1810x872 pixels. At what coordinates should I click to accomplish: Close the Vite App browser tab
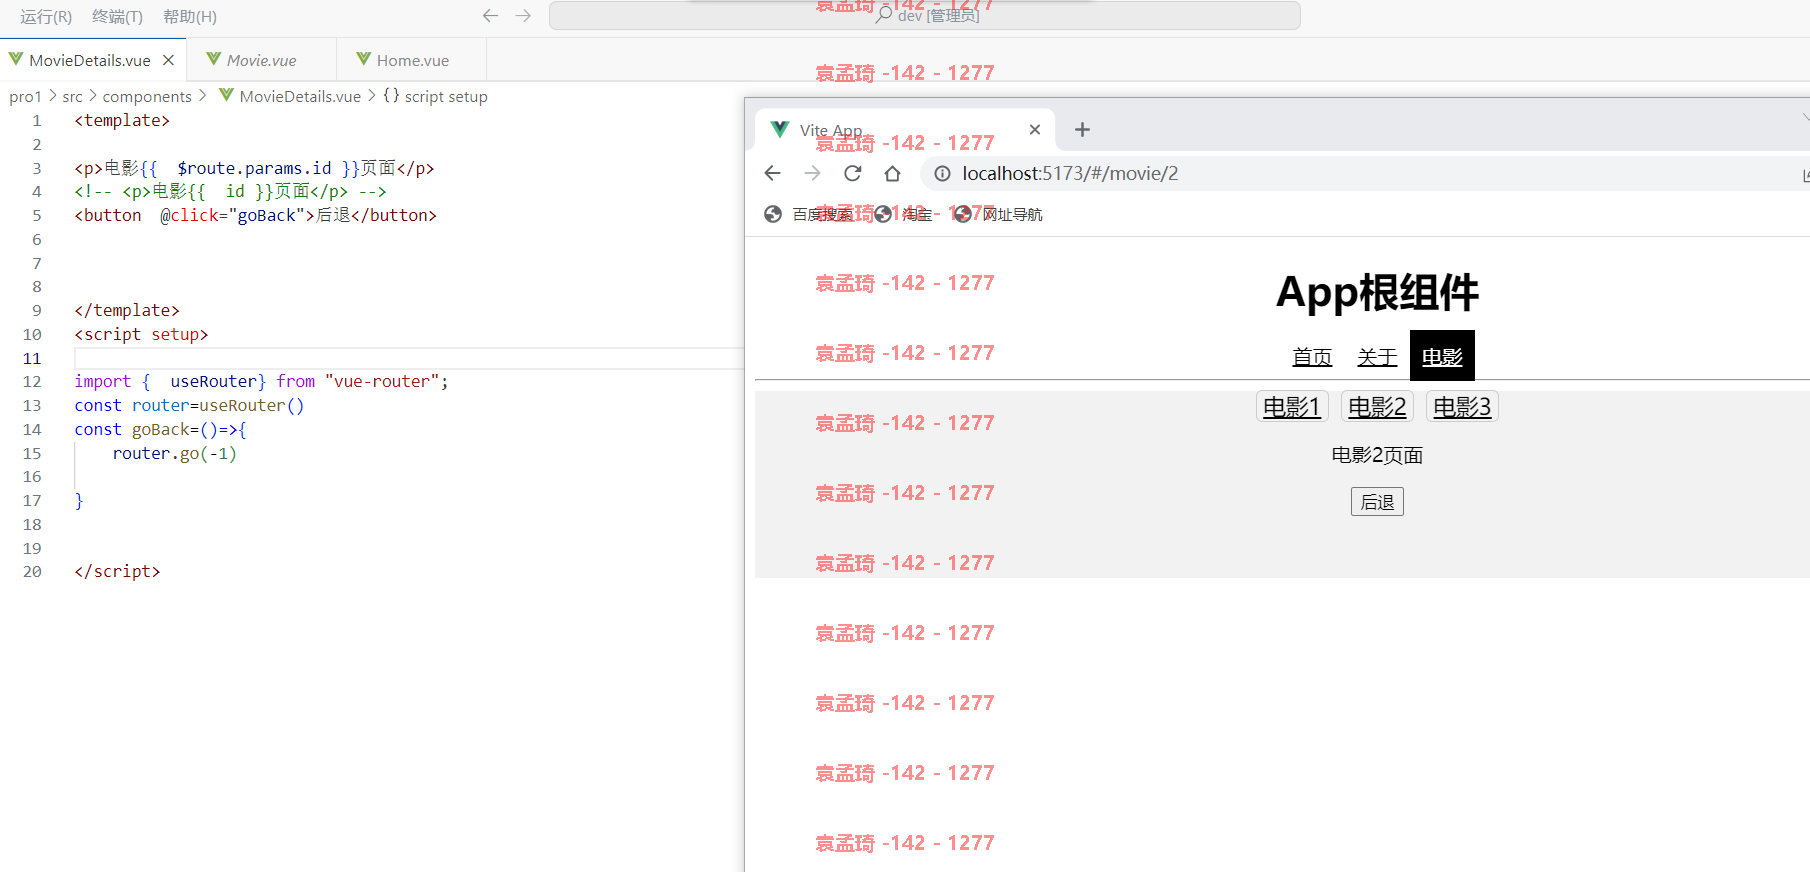tap(1035, 130)
